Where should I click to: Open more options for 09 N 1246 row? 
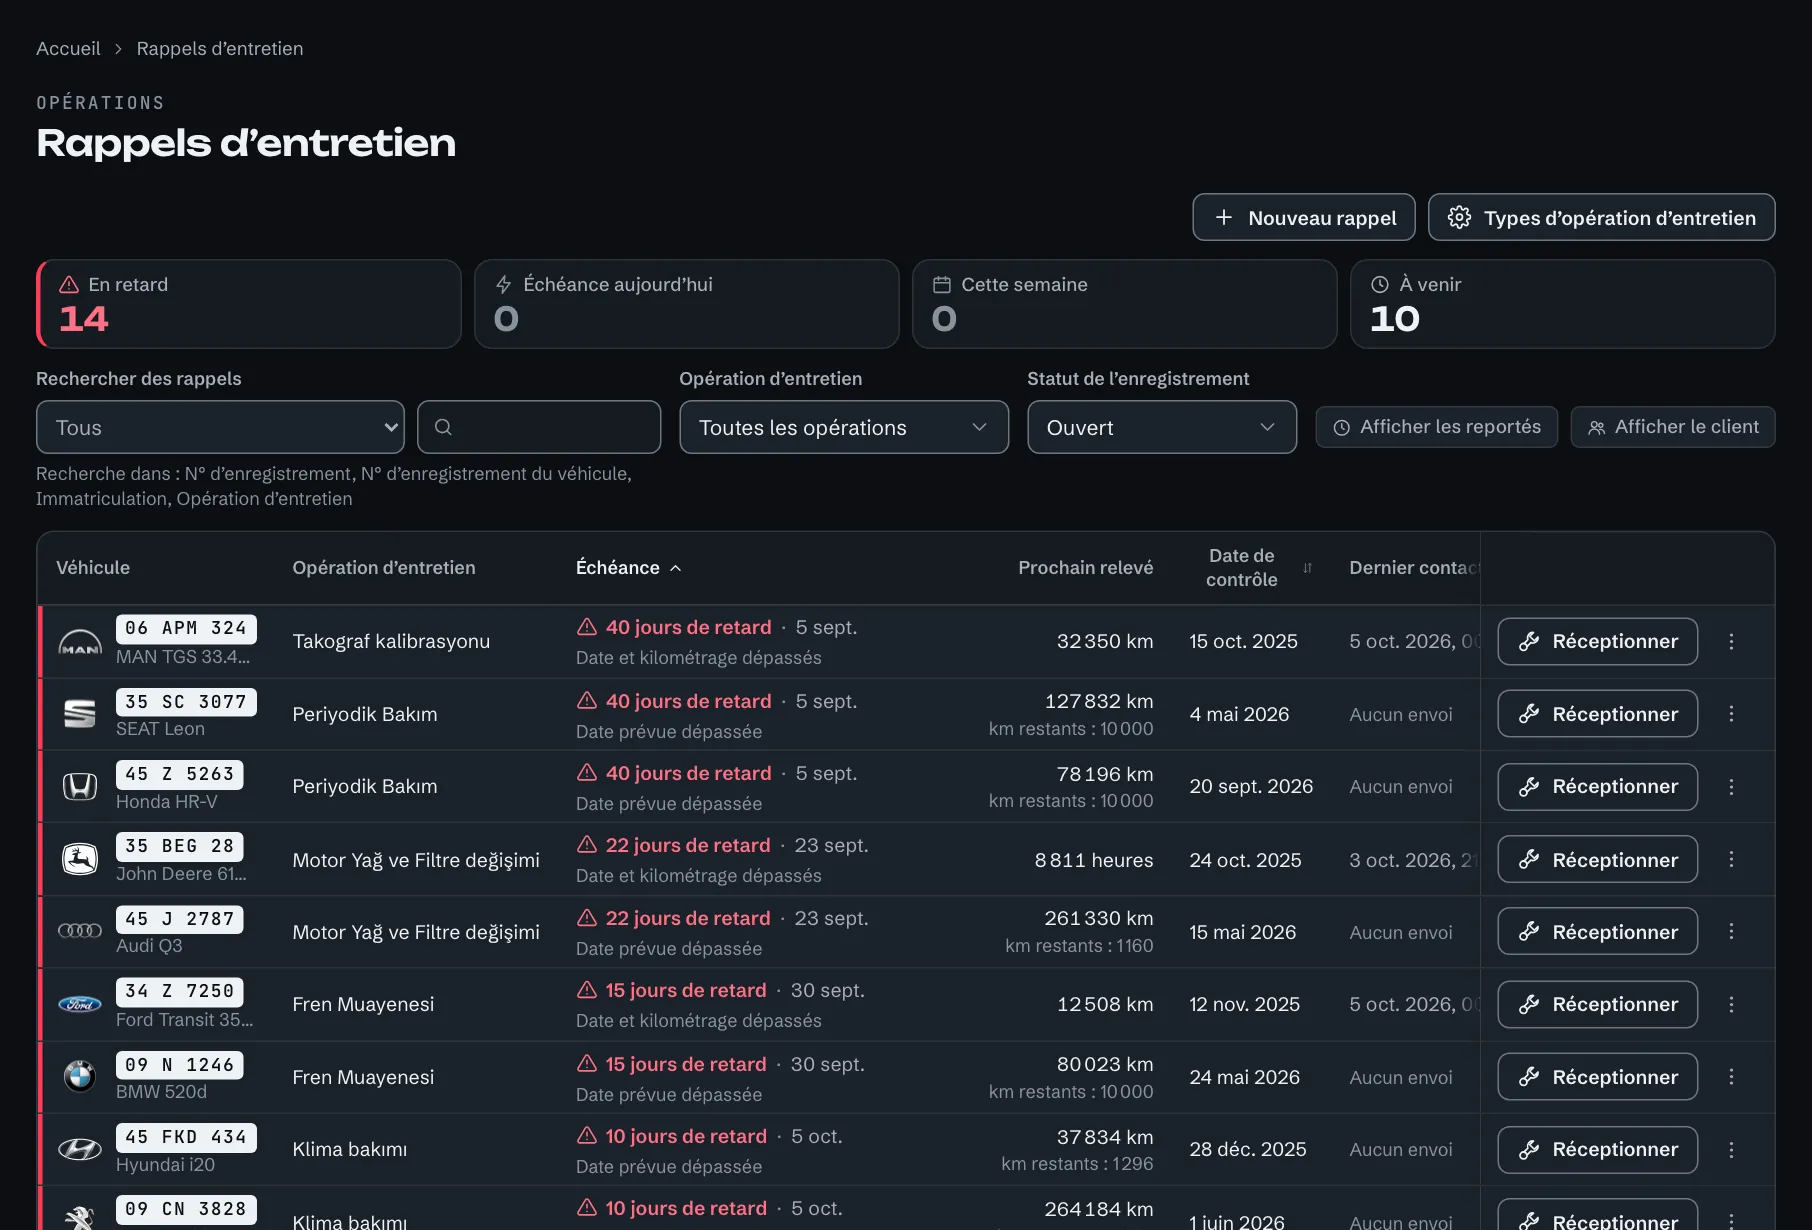(1731, 1077)
